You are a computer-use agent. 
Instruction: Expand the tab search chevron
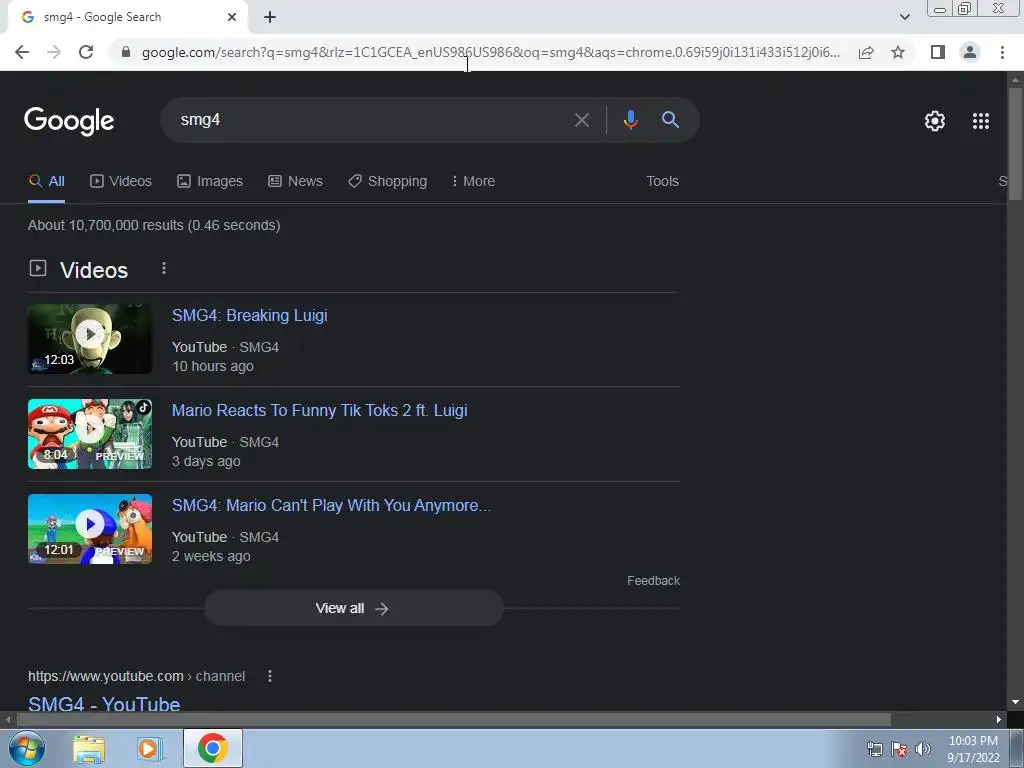tap(904, 17)
